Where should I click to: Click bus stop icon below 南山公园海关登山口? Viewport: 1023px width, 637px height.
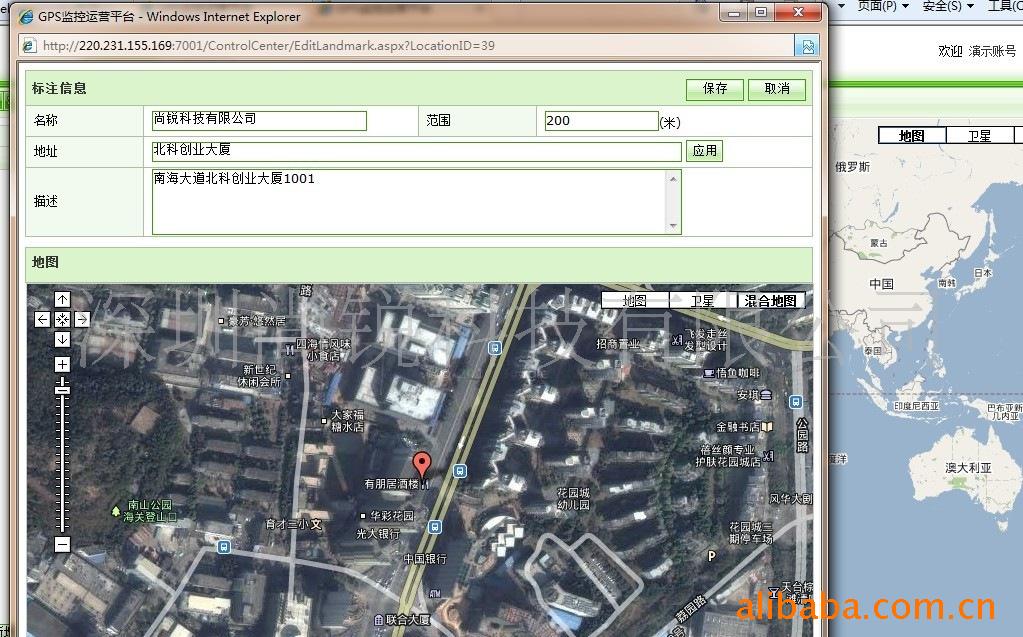224,547
